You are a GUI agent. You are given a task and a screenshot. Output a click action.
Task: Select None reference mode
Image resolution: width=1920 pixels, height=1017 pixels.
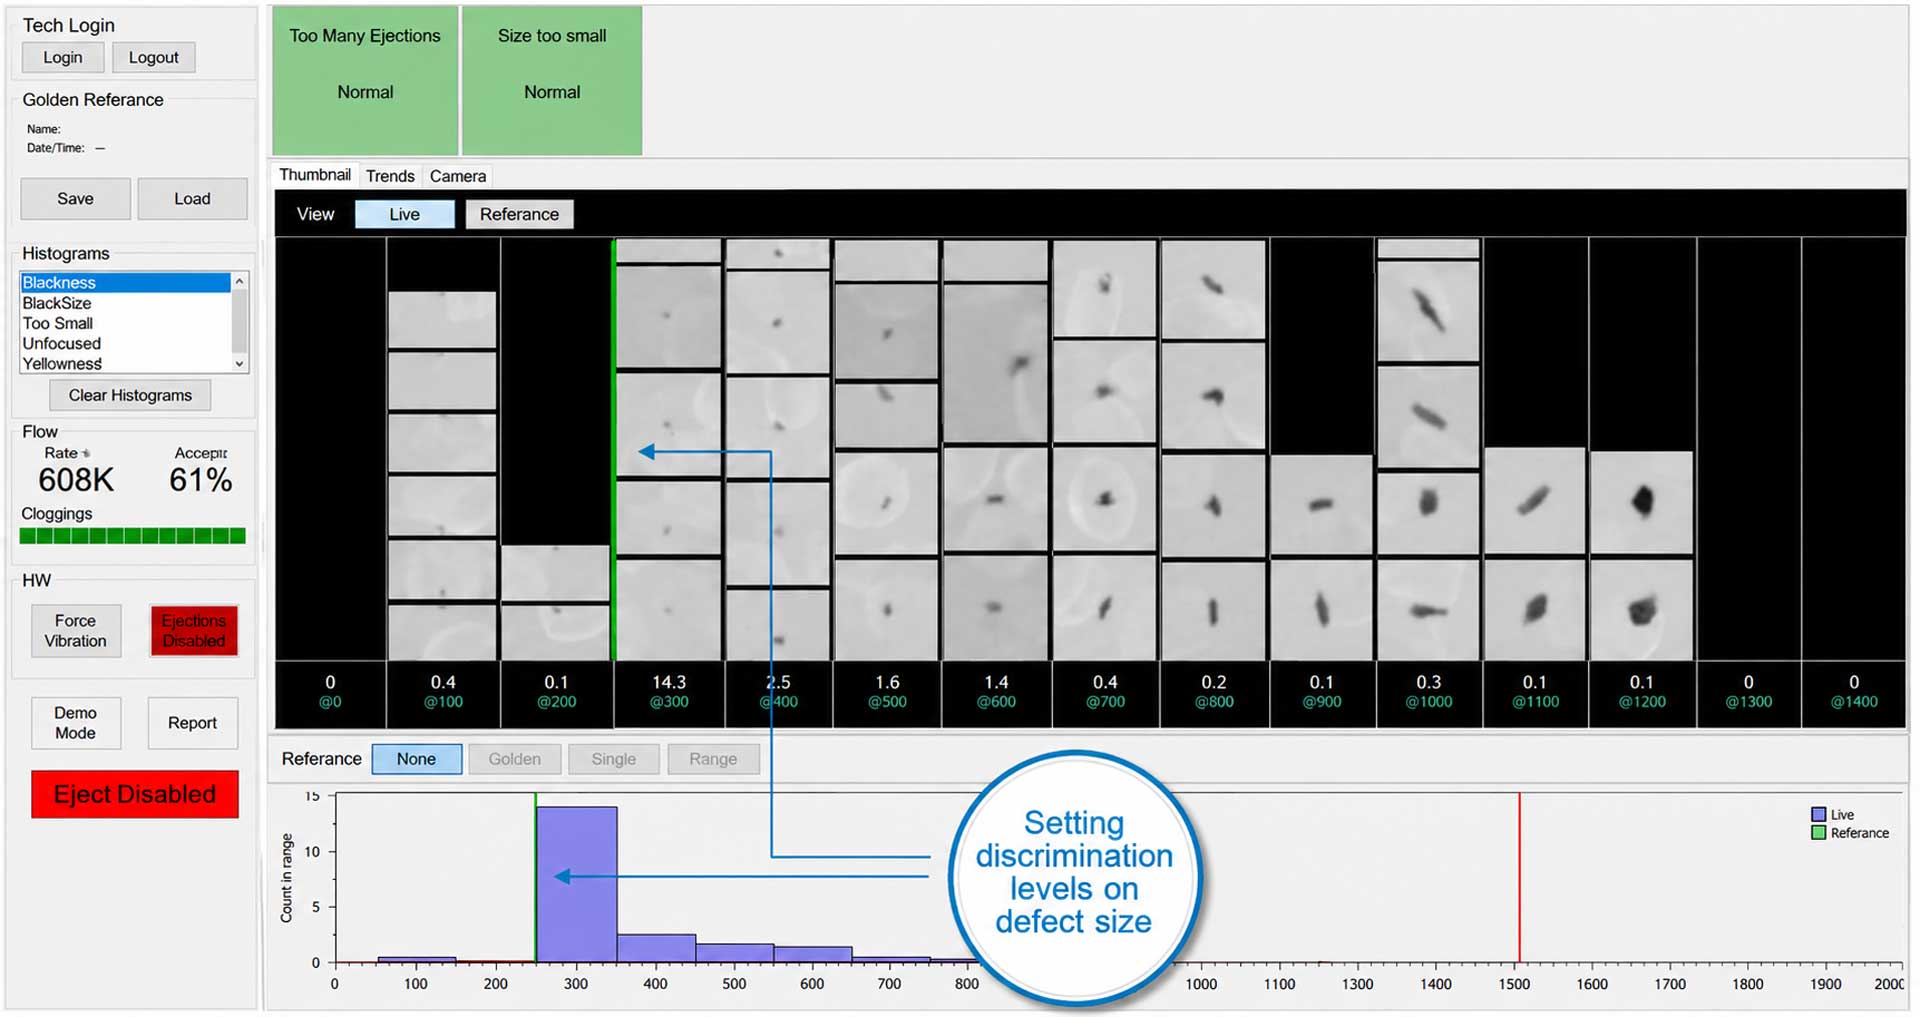[x=416, y=759]
